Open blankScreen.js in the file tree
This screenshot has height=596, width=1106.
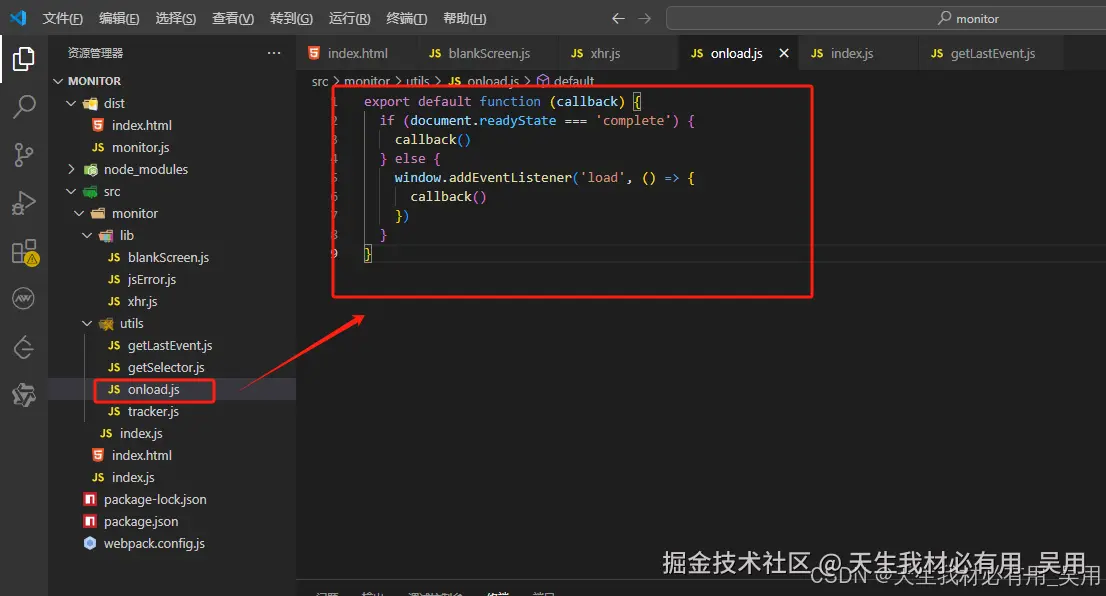[168, 257]
